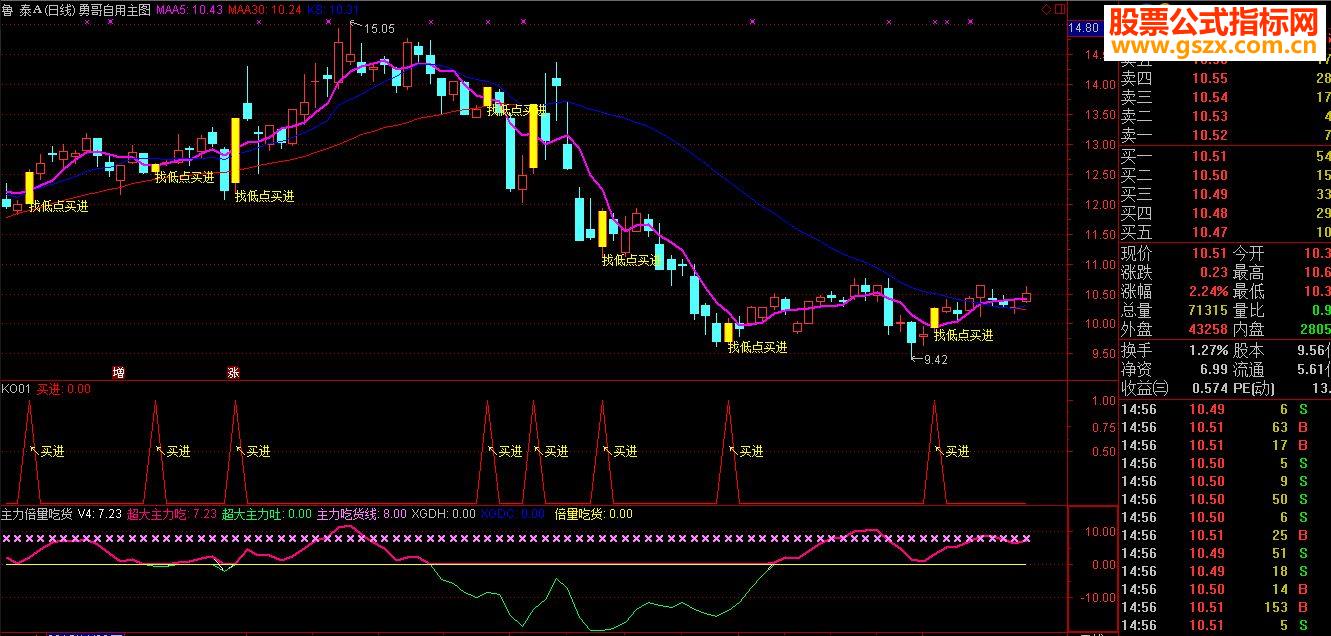Select the 勇哥自用主图 indicator title
1331x636 pixels.
click(114, 8)
